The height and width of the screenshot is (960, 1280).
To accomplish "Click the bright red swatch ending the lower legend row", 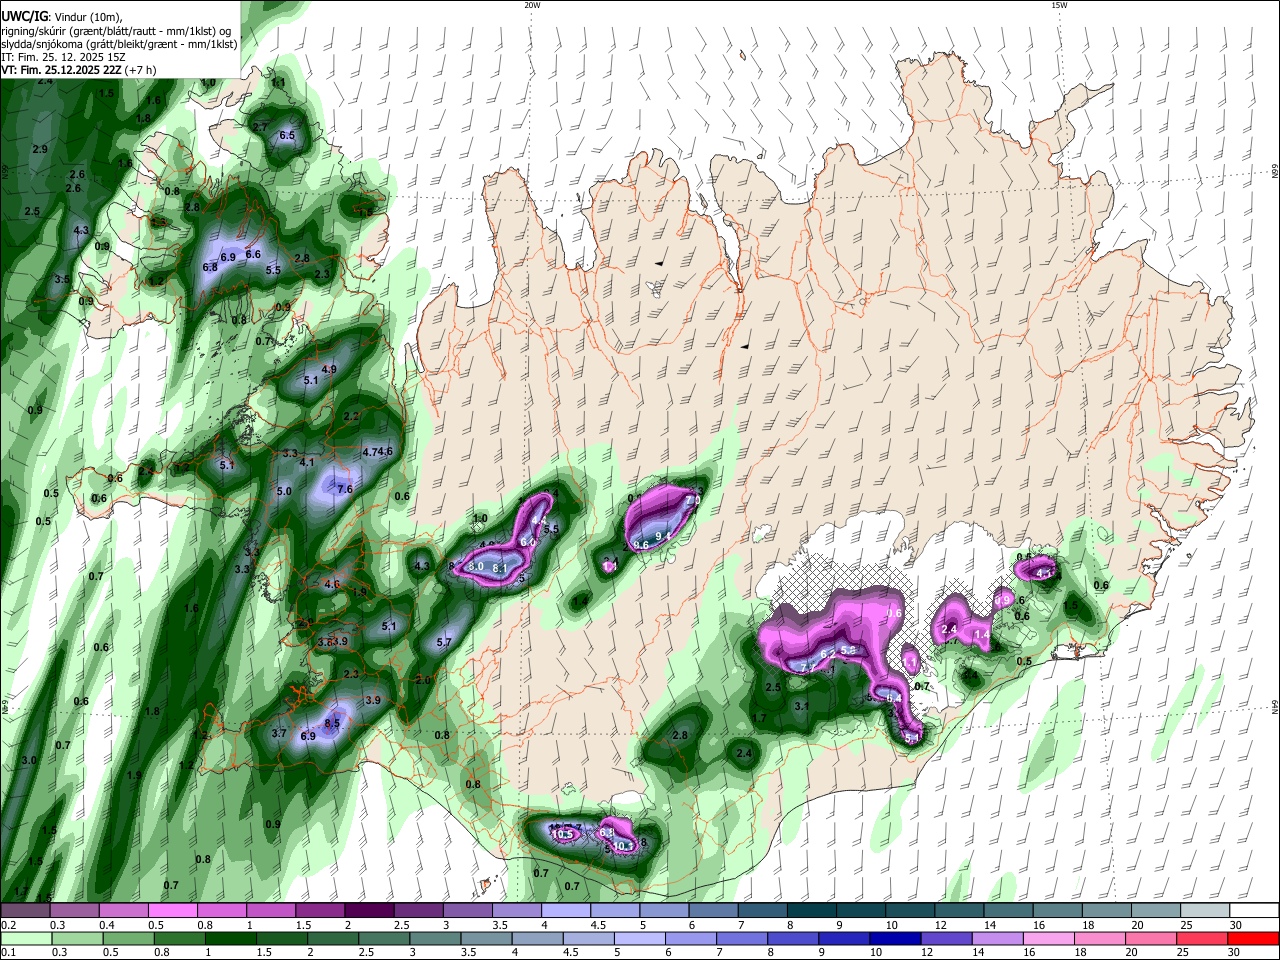I will pos(1254,939).
